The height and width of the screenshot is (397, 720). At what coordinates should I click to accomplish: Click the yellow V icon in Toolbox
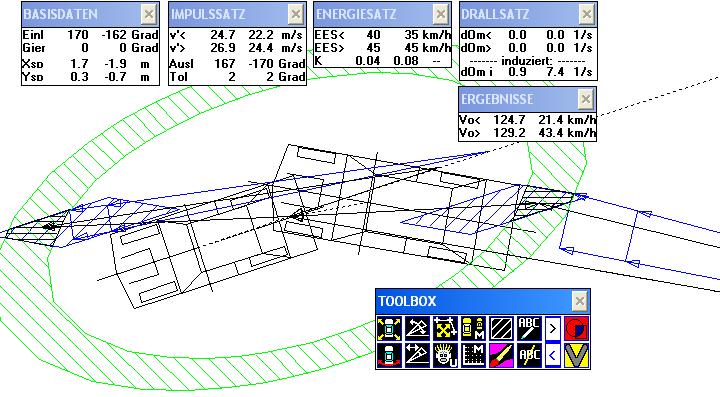click(576, 355)
